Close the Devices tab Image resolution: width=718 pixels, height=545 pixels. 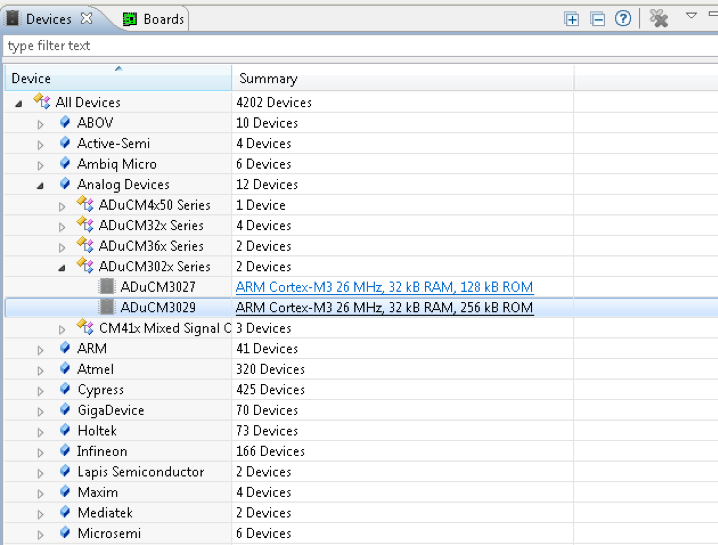point(86,18)
